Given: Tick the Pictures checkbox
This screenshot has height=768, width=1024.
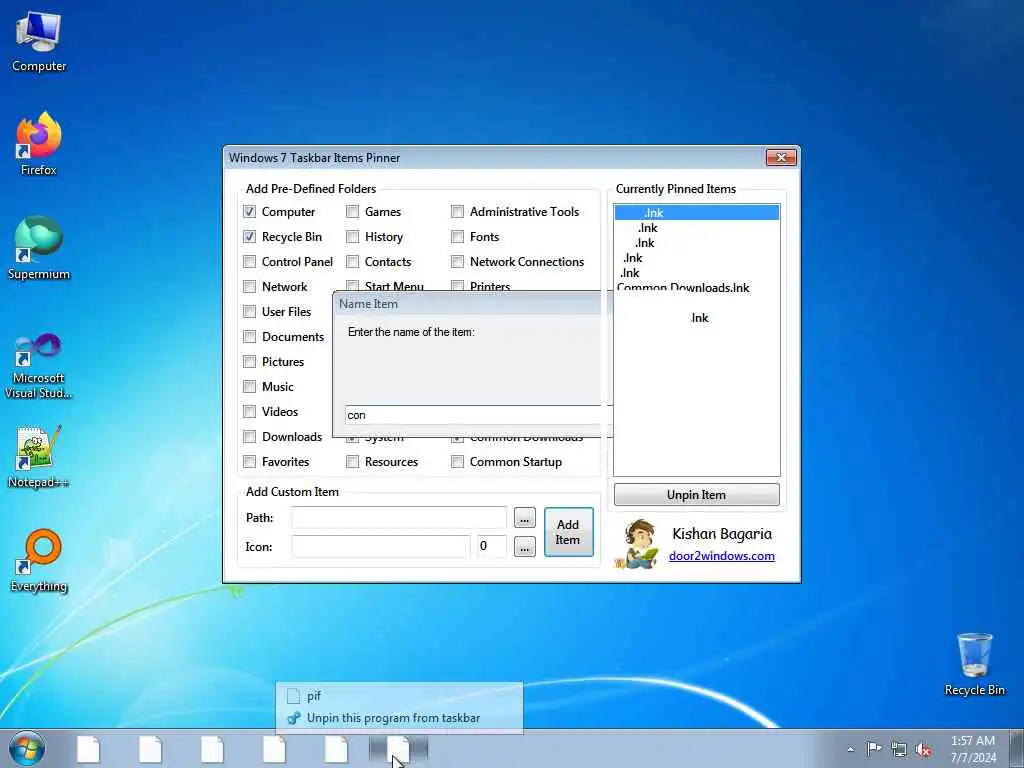Looking at the screenshot, I should (x=249, y=362).
